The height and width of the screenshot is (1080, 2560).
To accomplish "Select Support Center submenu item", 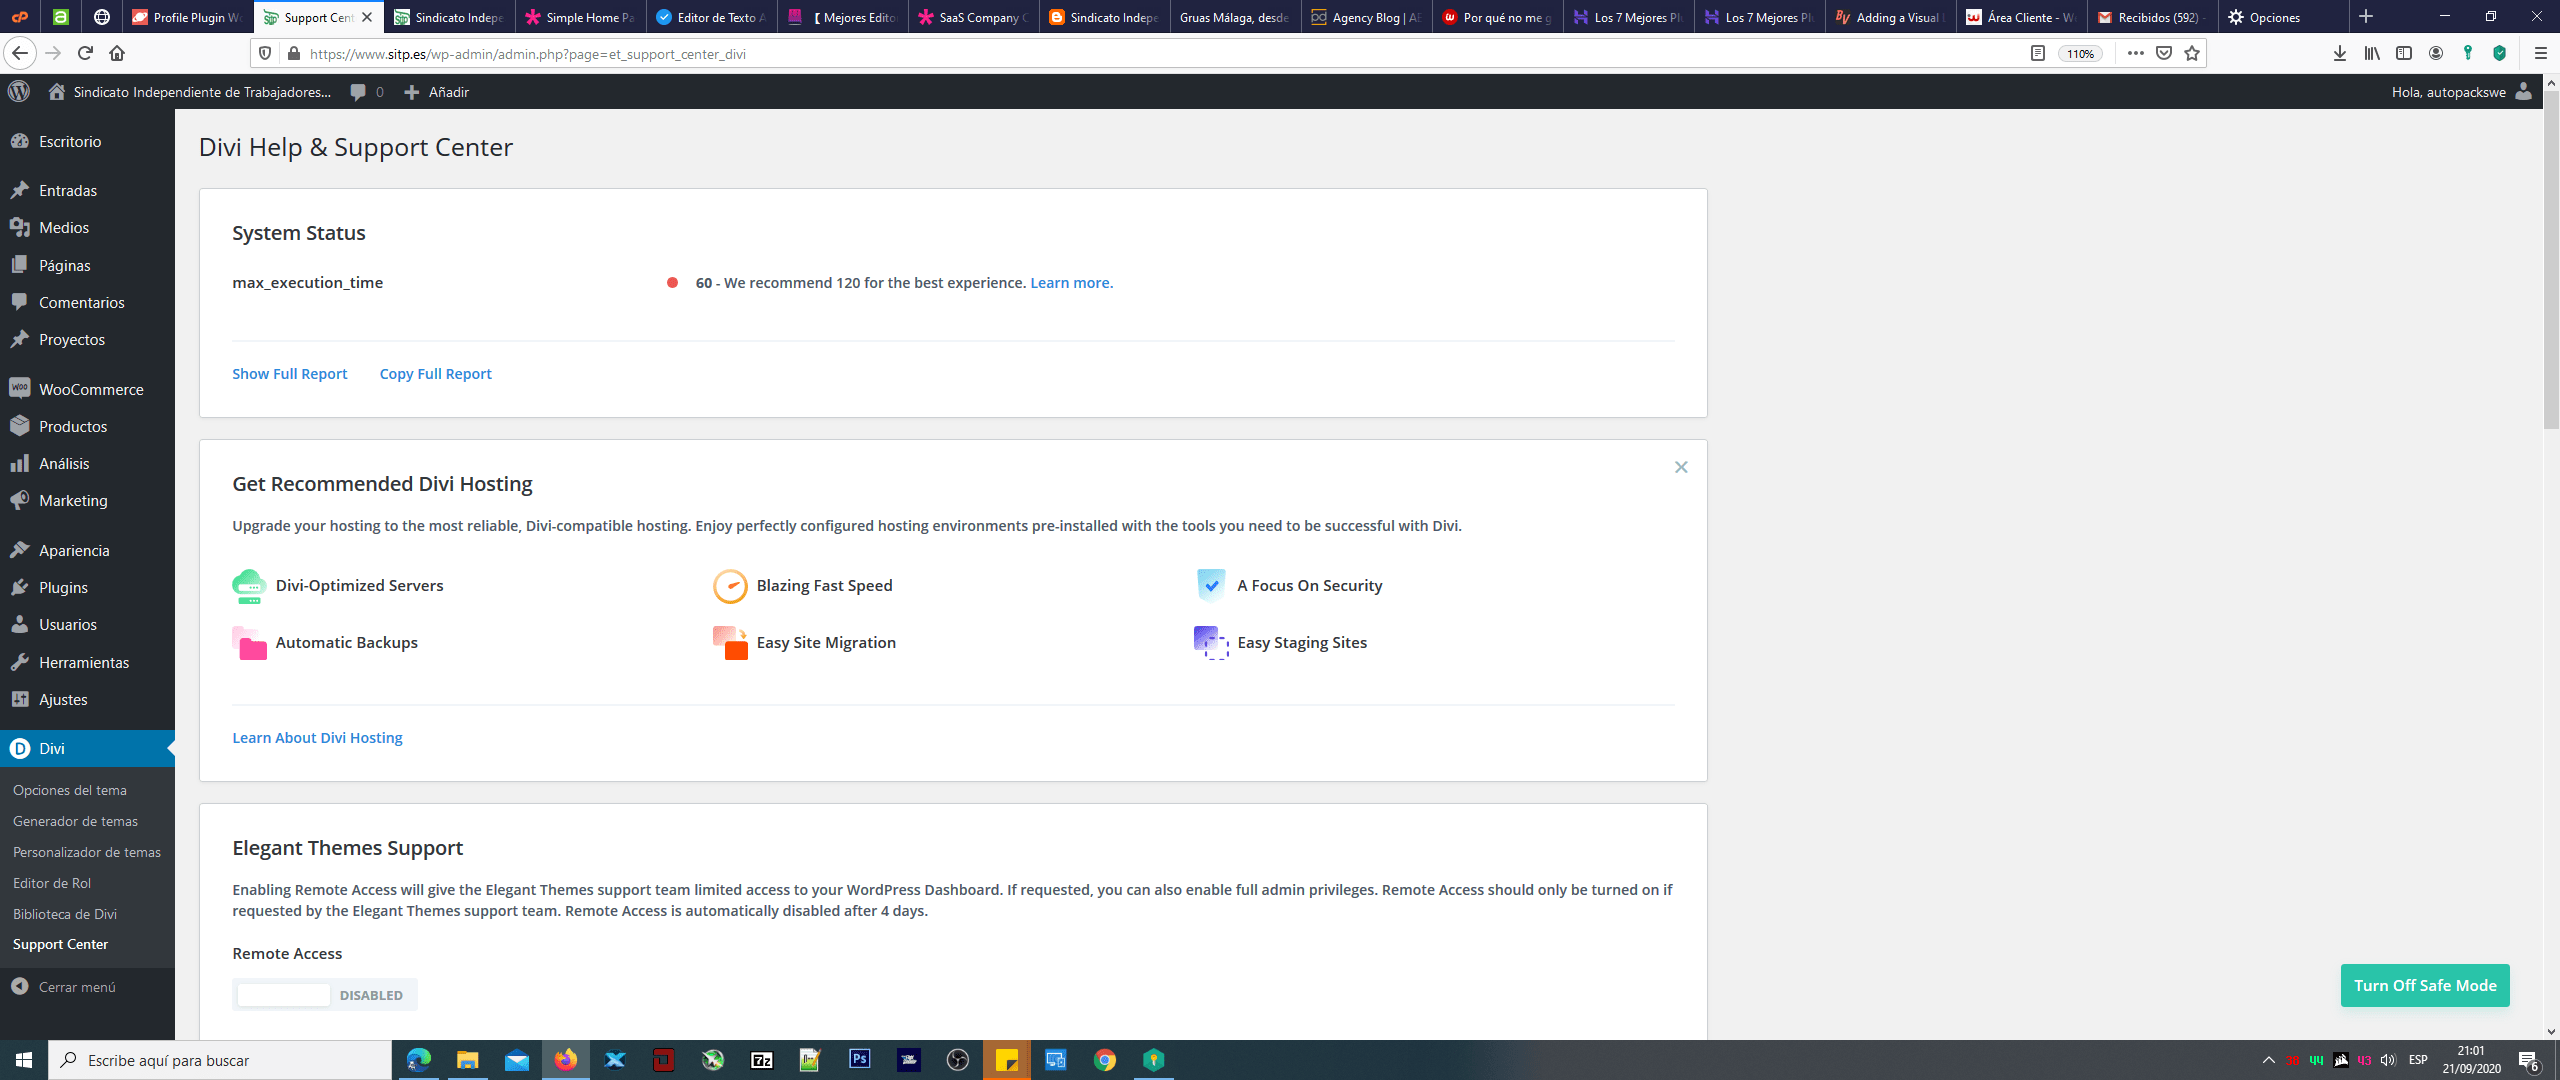I will (60, 944).
